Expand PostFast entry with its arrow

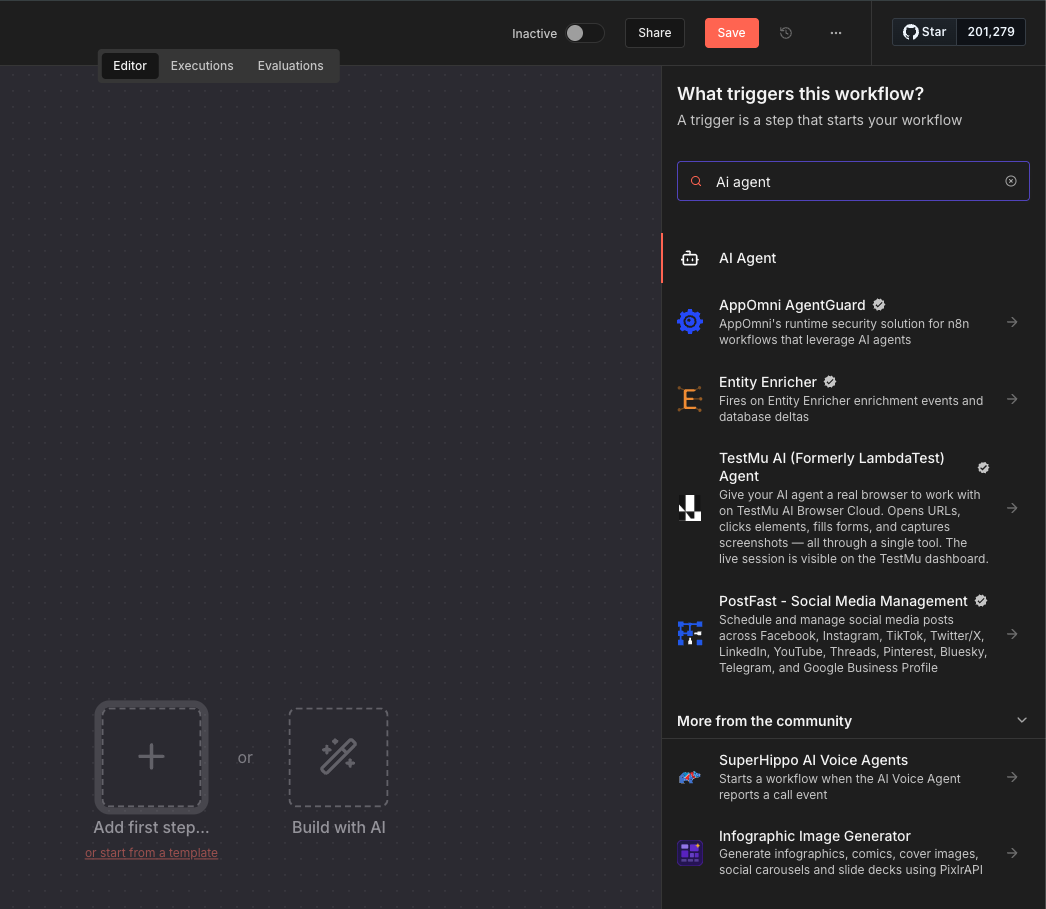tap(1012, 634)
